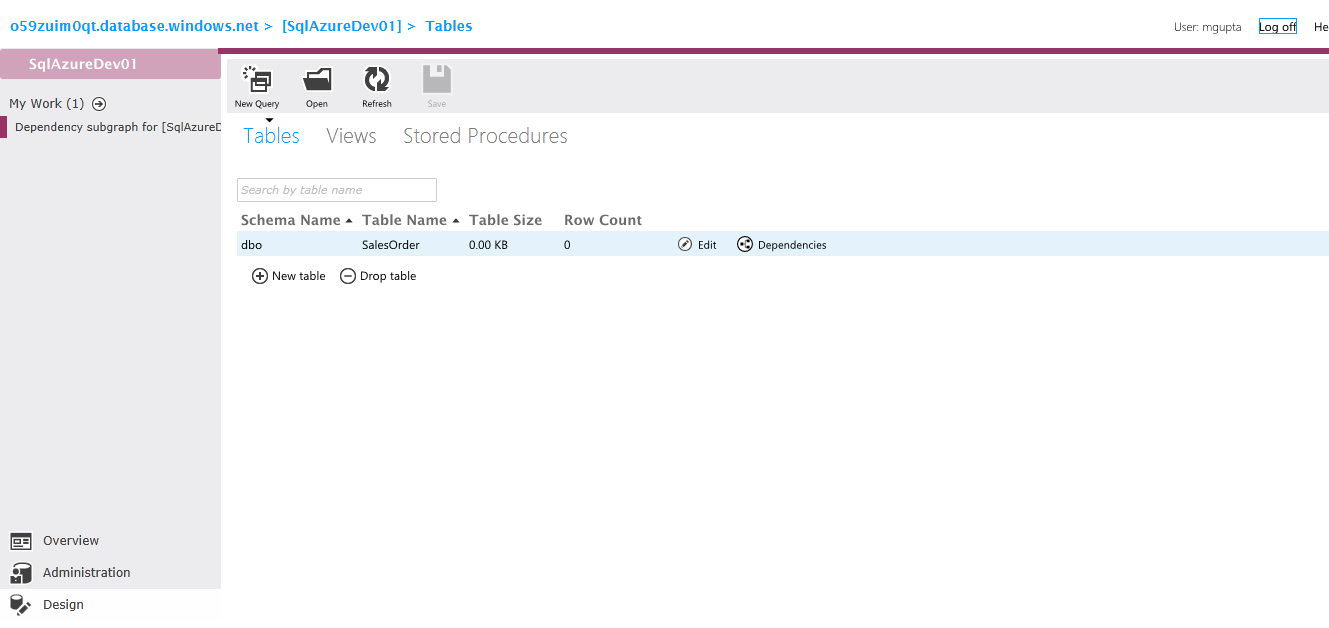Open the Design section label

[x=63, y=605]
